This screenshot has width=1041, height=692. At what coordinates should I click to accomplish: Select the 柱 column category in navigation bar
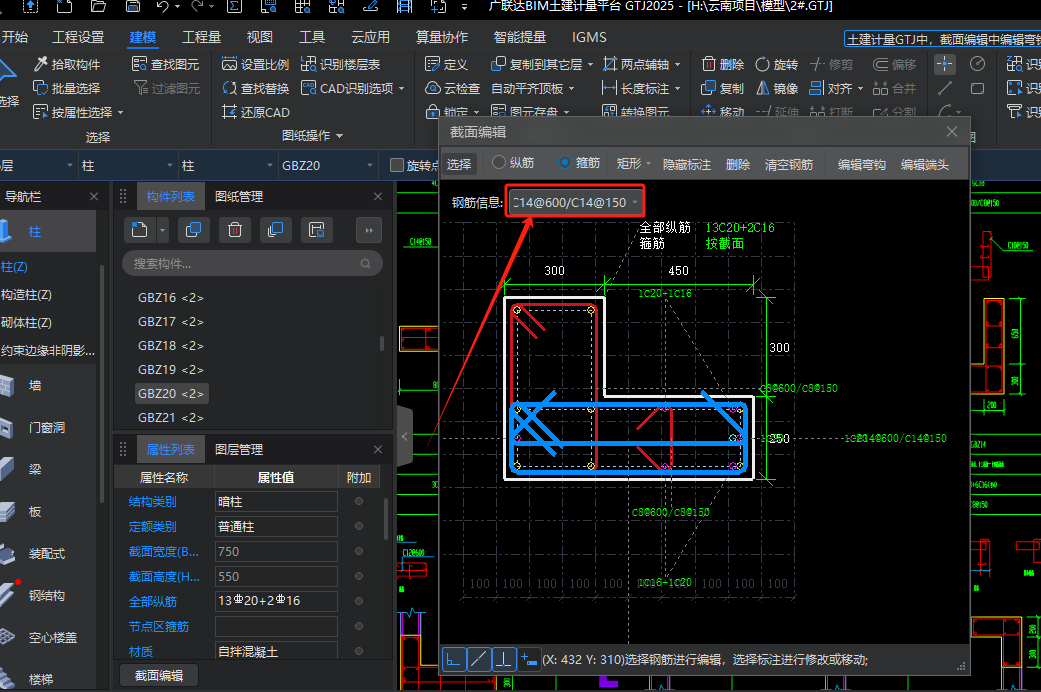click(x=48, y=231)
